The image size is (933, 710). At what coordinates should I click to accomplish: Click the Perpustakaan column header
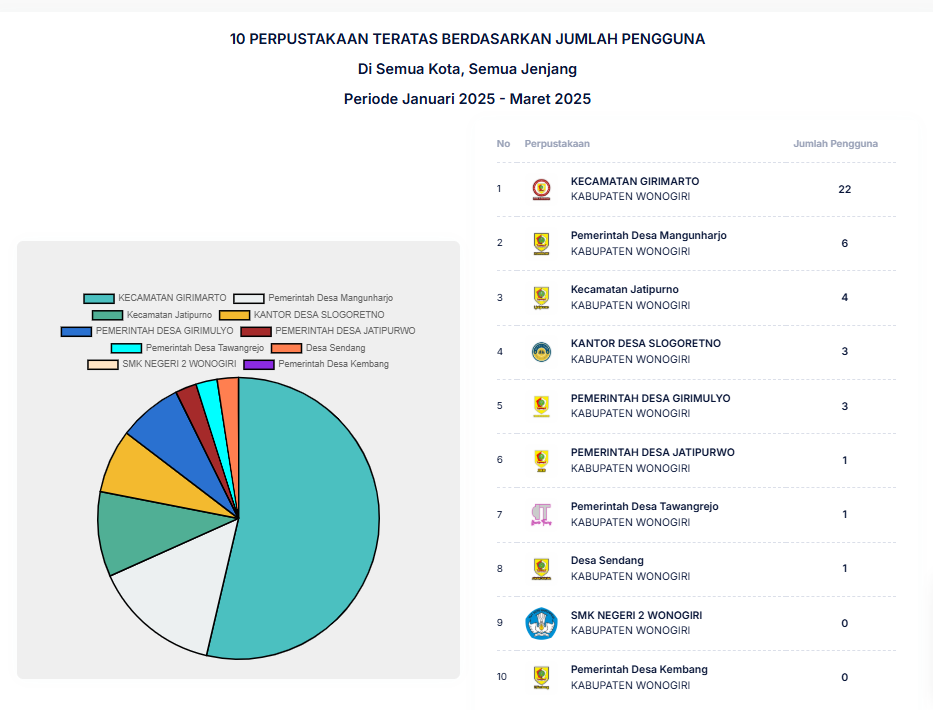(x=557, y=144)
